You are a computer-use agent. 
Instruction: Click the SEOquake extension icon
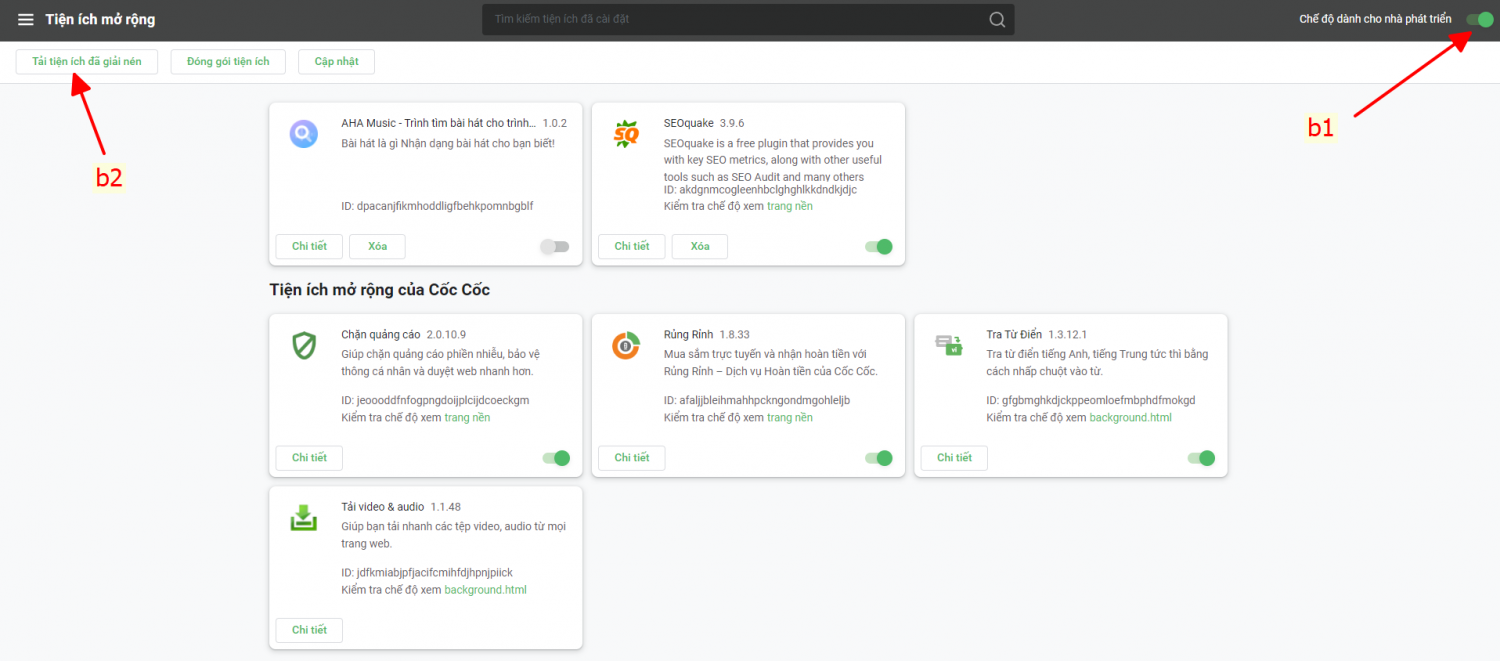pos(626,133)
